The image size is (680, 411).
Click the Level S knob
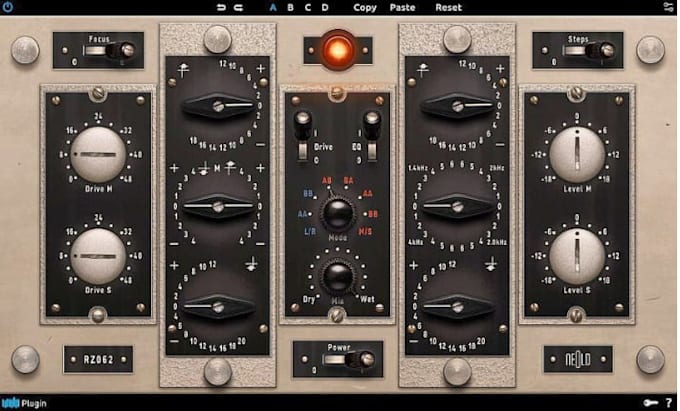click(577, 256)
